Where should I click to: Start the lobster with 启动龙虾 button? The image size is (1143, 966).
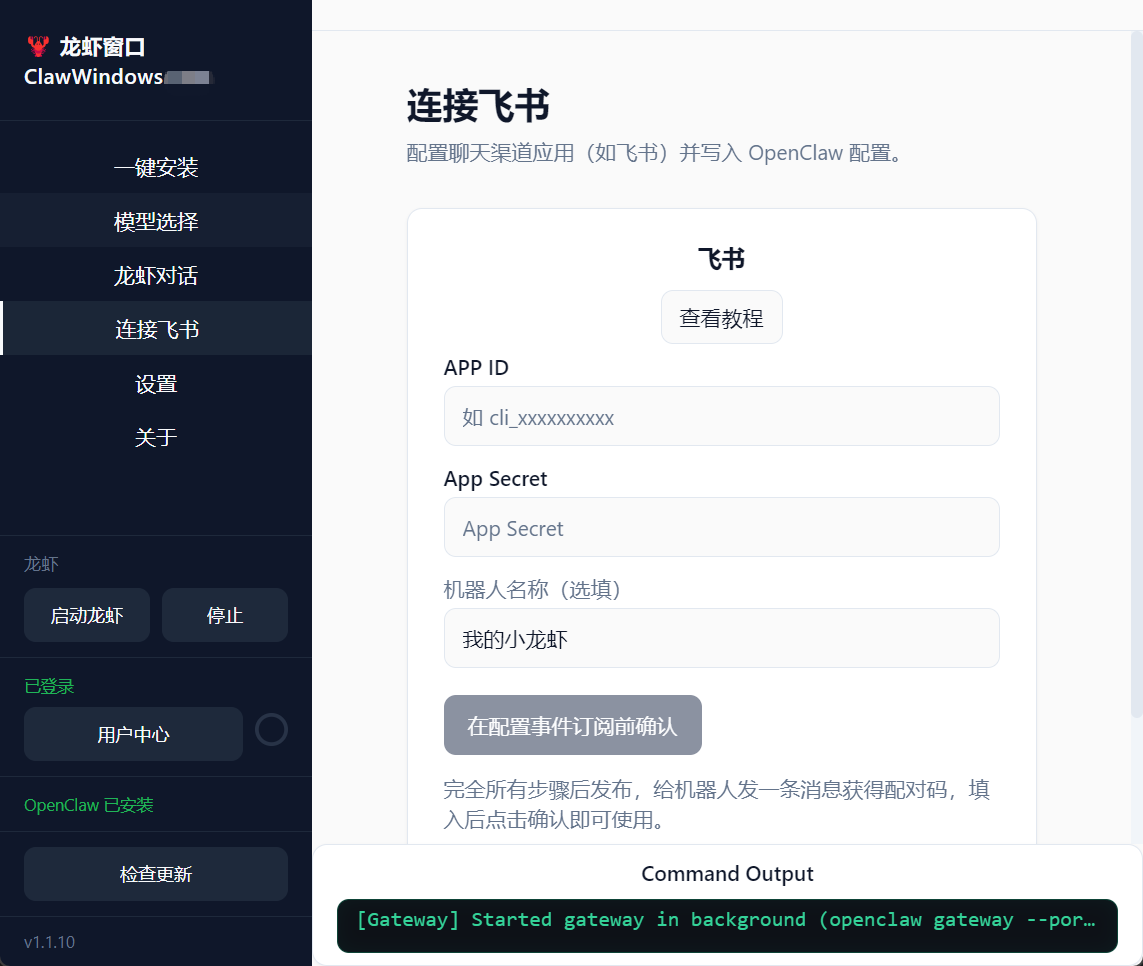click(x=87, y=615)
